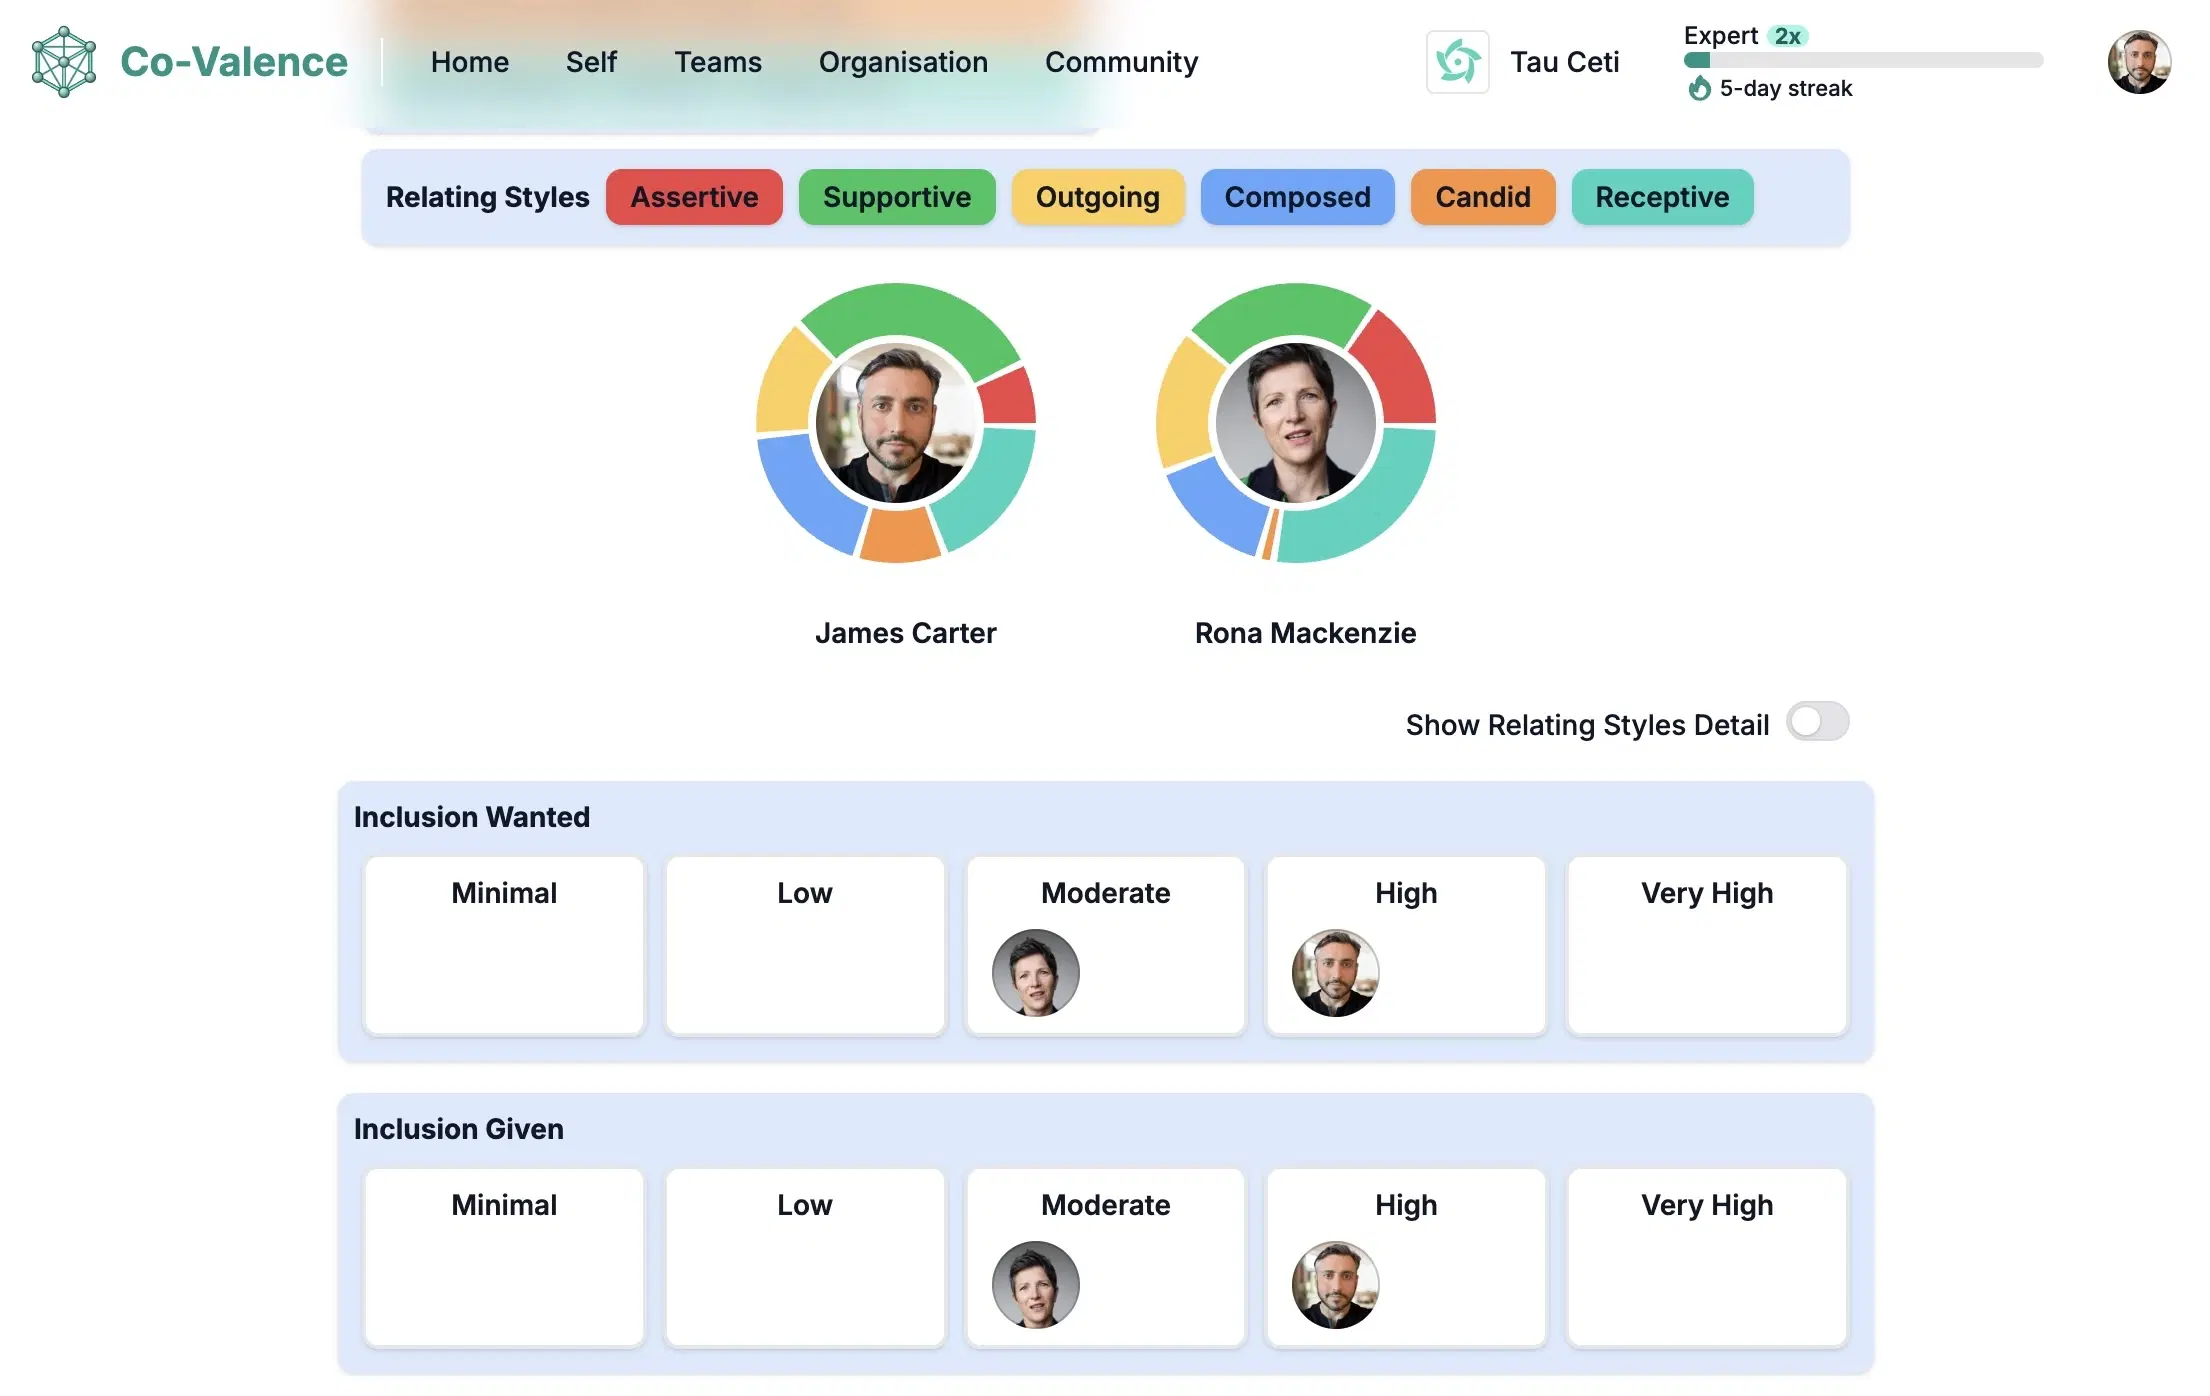Click Rona's avatar in Inclusion Given Moderate

1035,1284
